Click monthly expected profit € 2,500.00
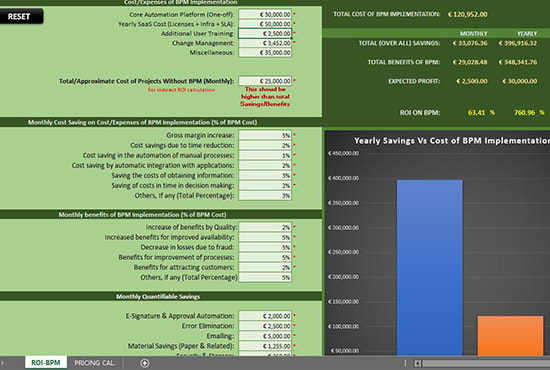The image size is (550, 370). click(471, 81)
